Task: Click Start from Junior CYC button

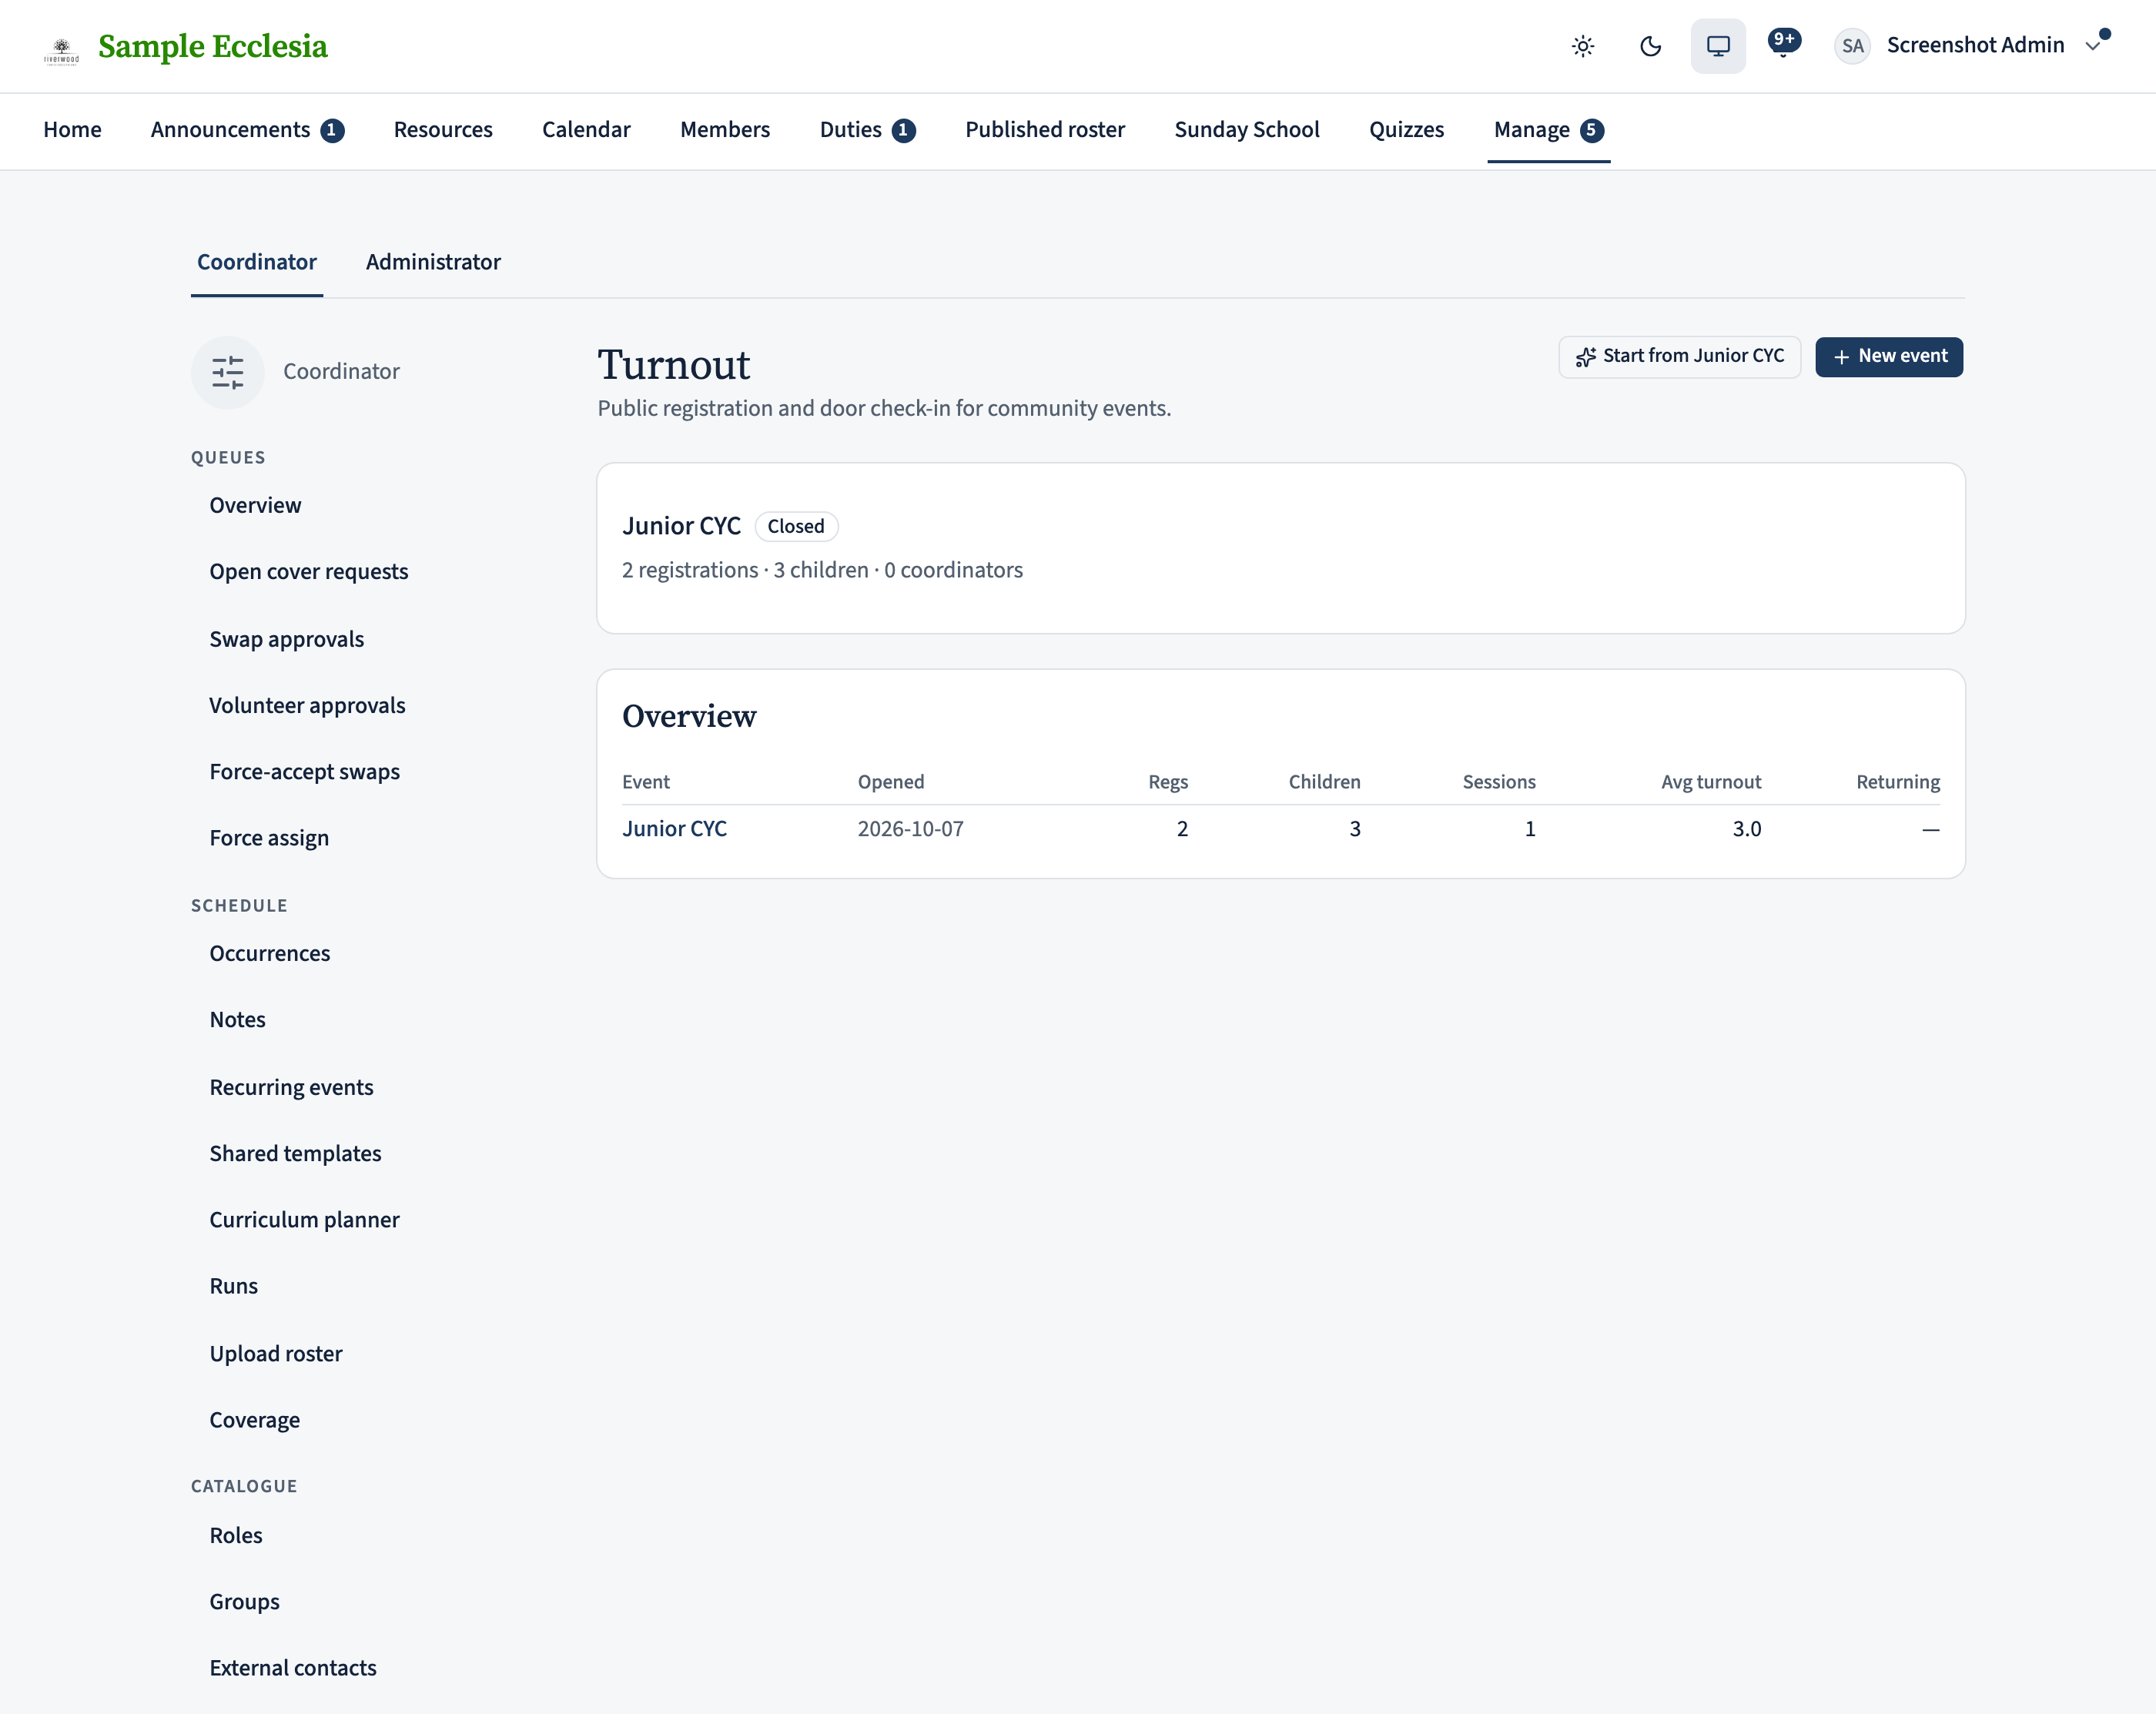Action: 1679,357
